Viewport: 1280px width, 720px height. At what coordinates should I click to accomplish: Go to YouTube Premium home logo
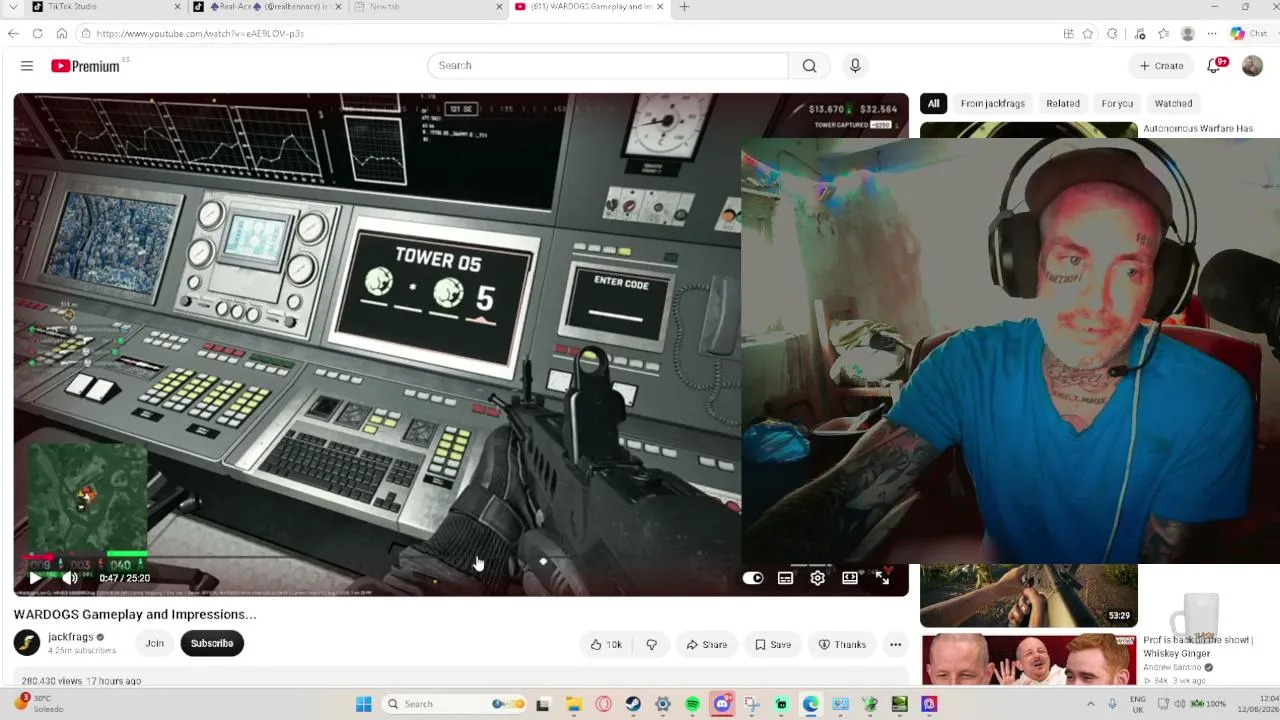click(x=86, y=66)
